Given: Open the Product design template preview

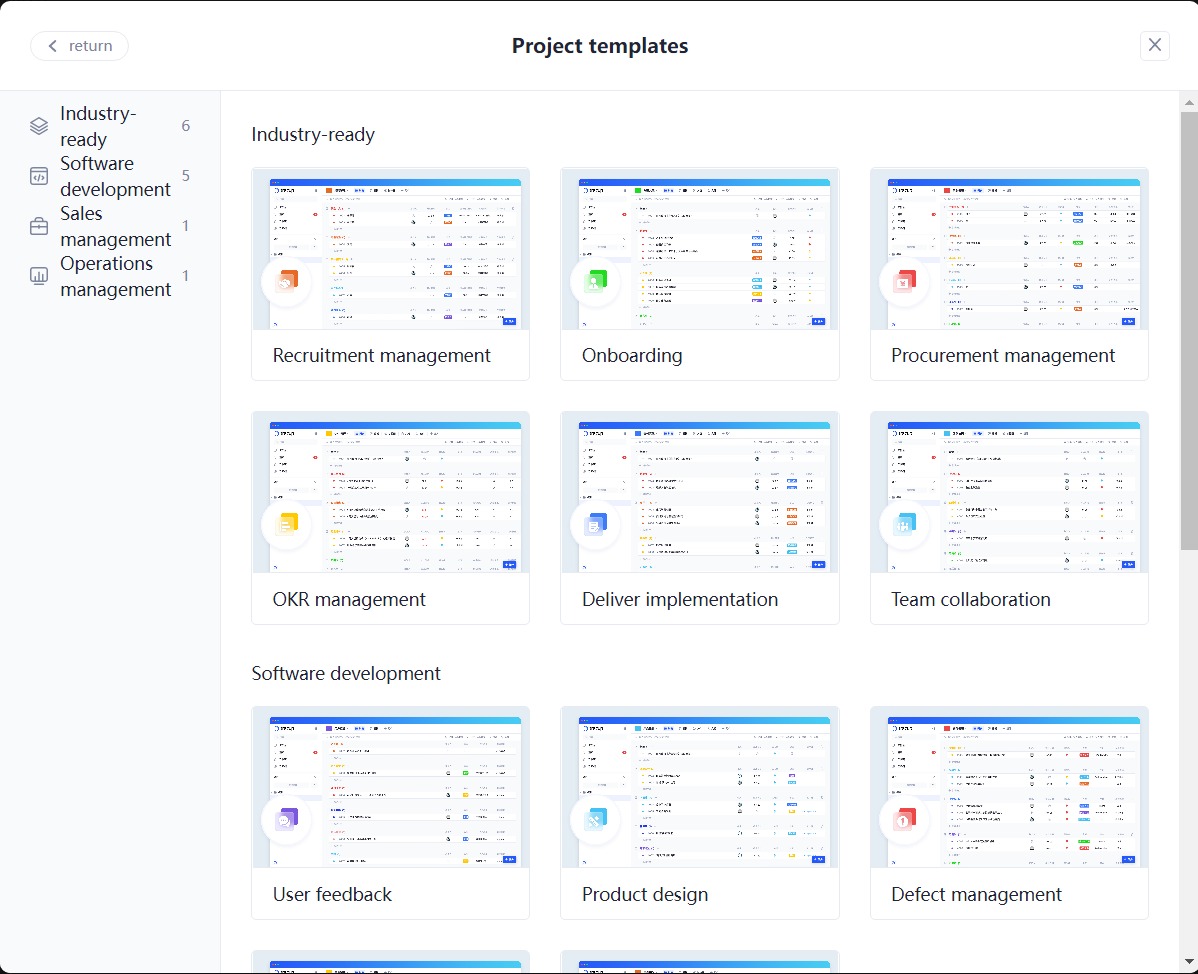Looking at the screenshot, I should point(700,788).
